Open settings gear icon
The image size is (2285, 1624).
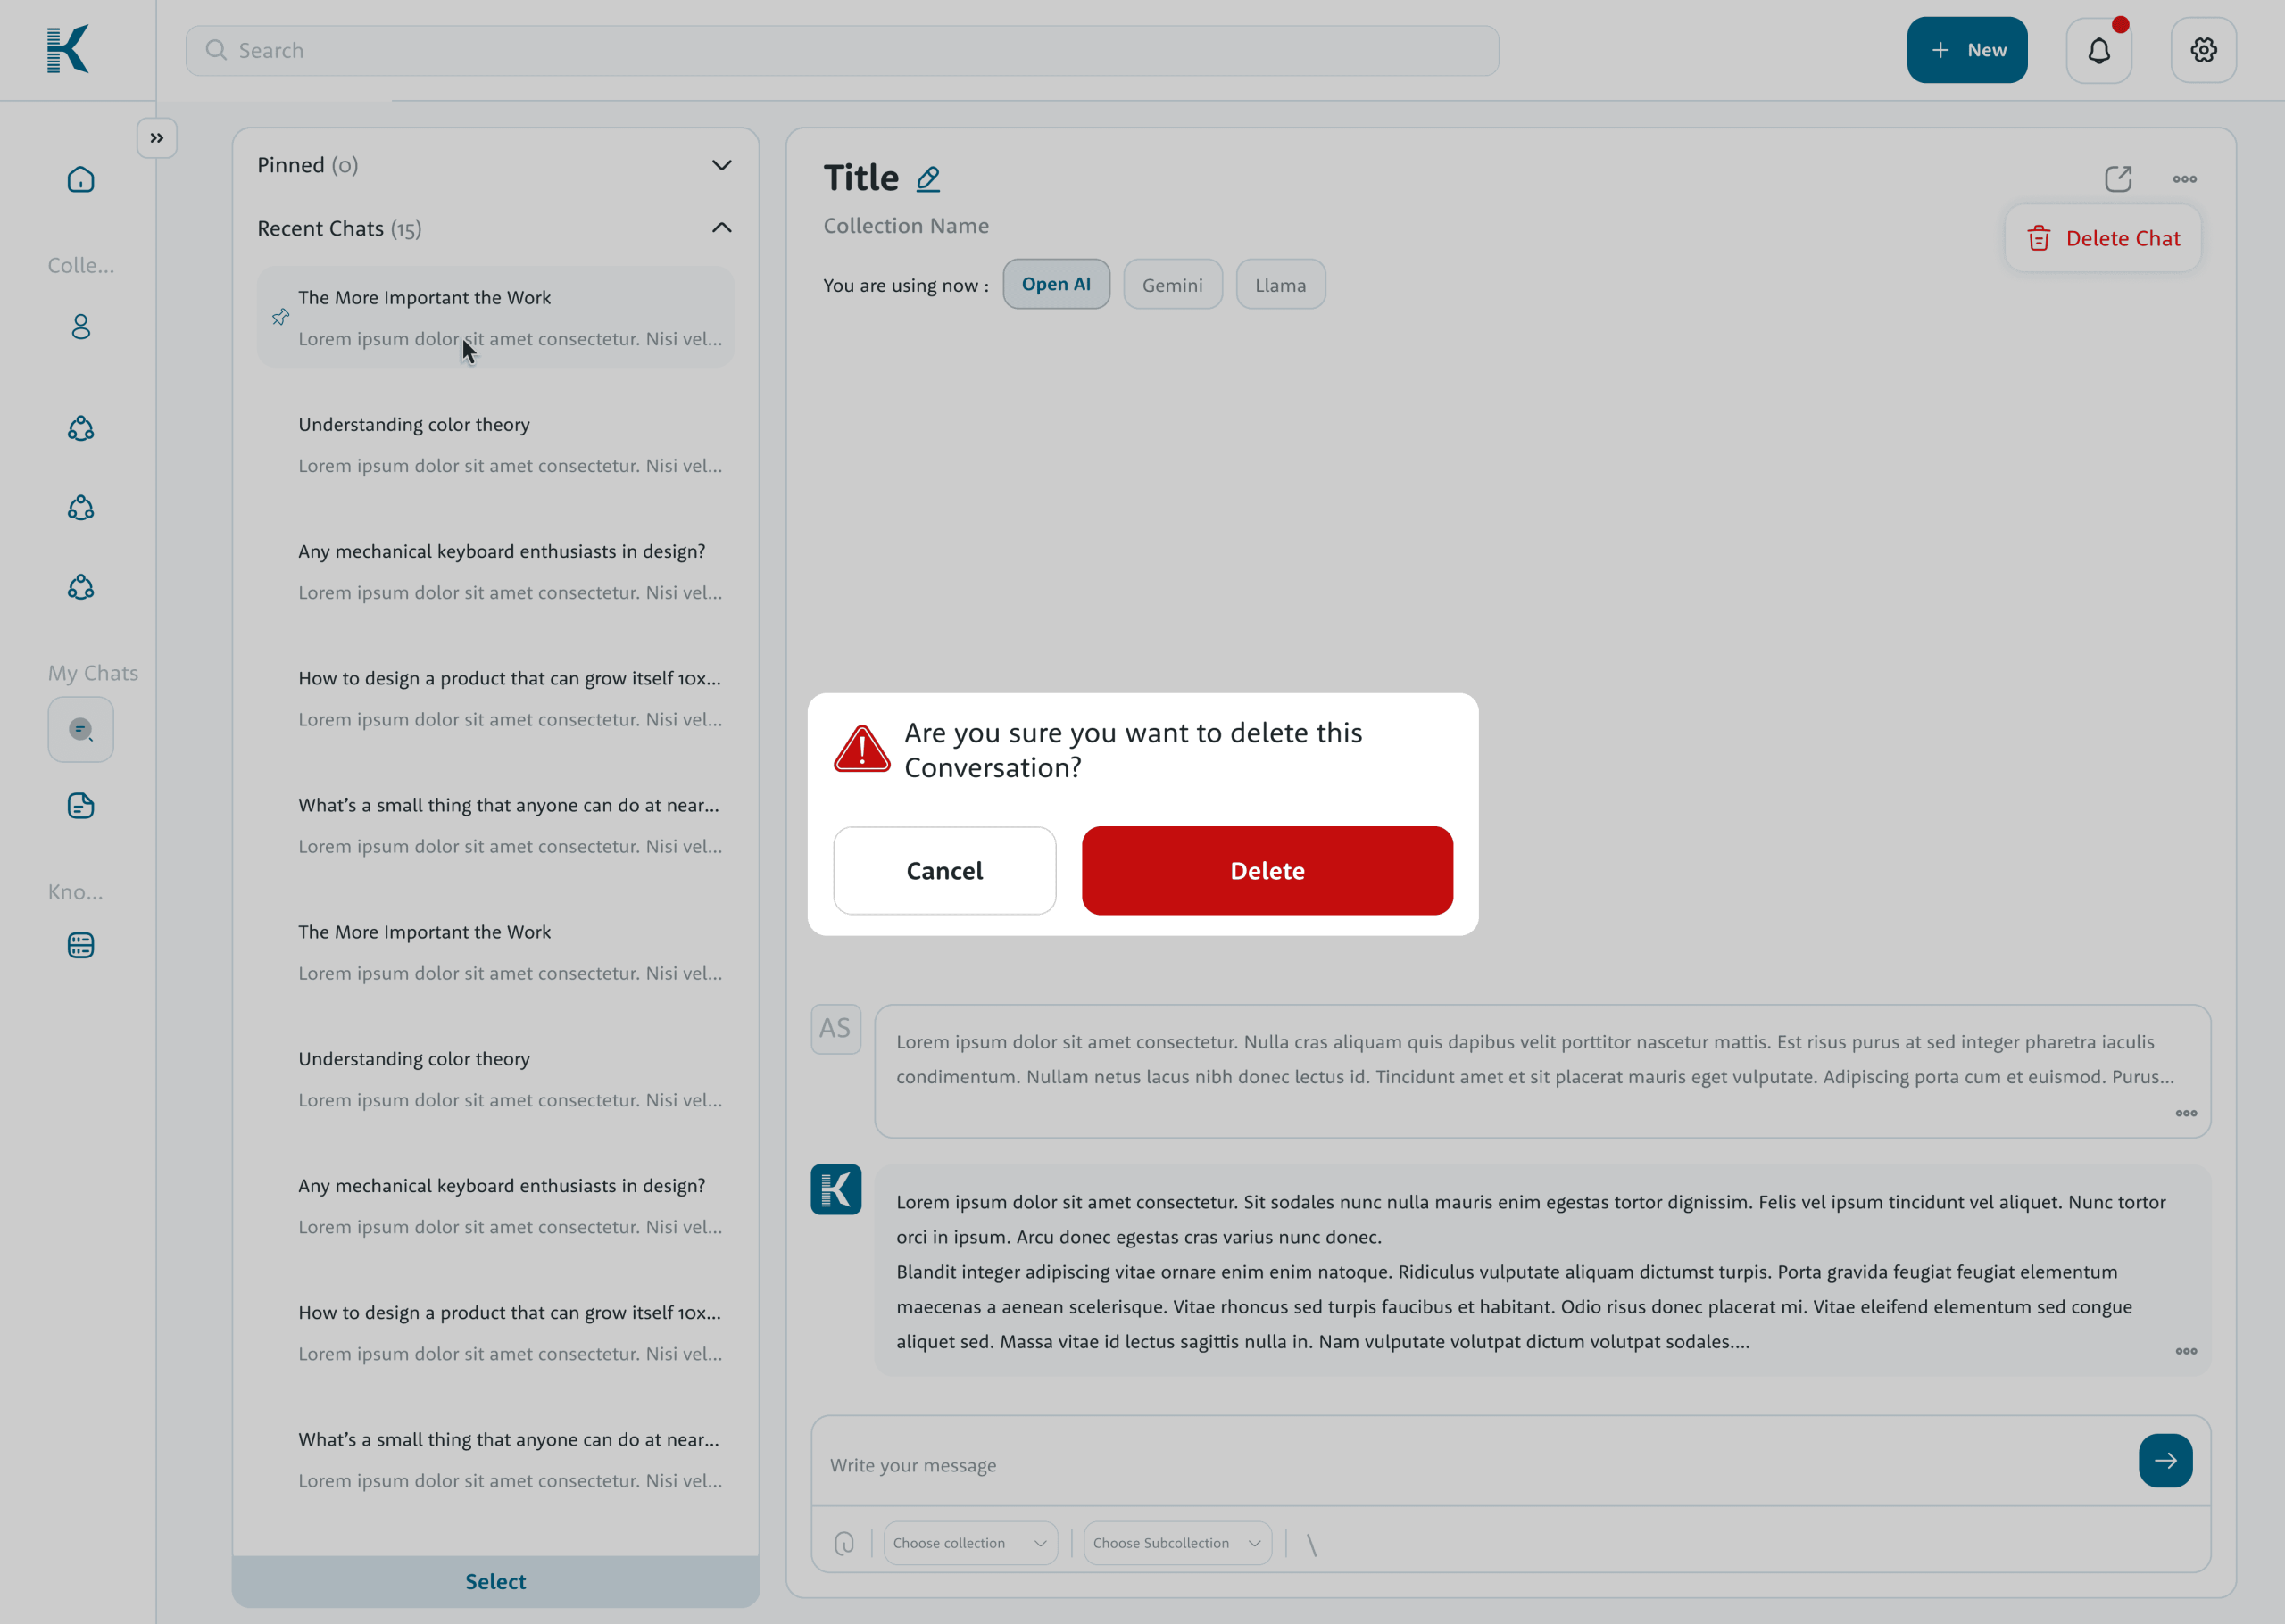[x=2203, y=50]
